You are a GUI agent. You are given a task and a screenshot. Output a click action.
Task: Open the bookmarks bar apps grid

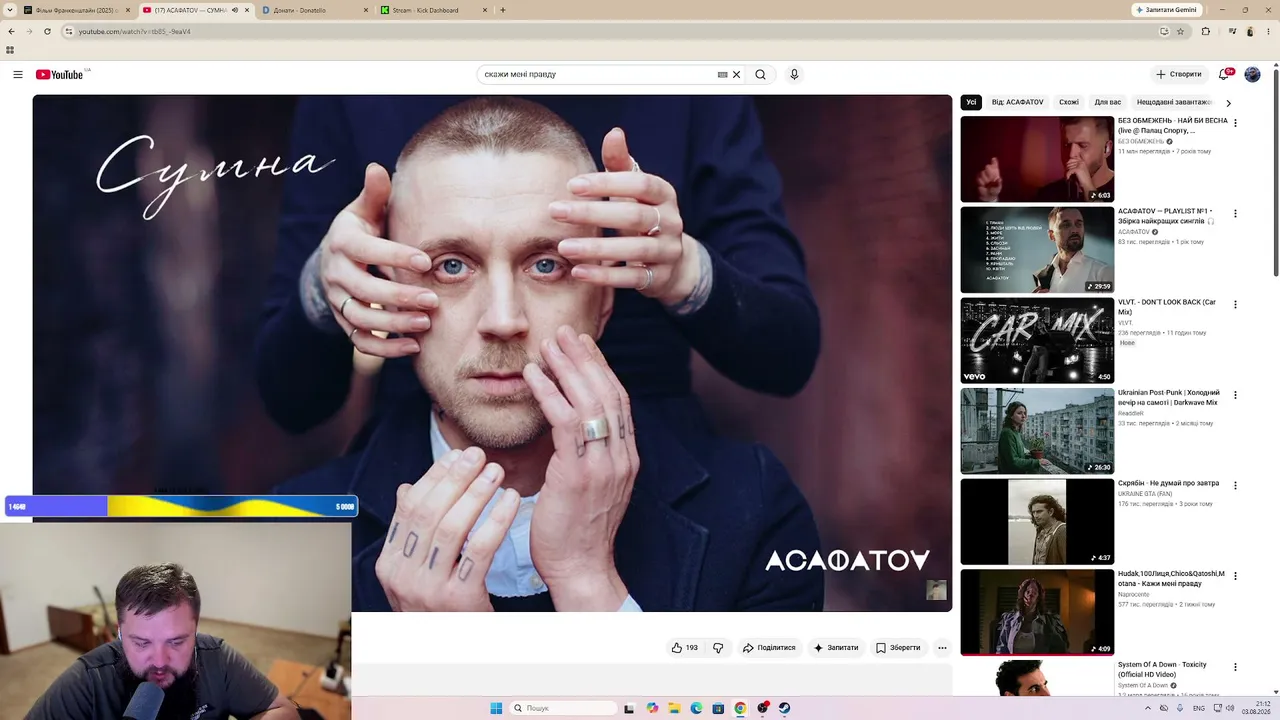click(10, 50)
